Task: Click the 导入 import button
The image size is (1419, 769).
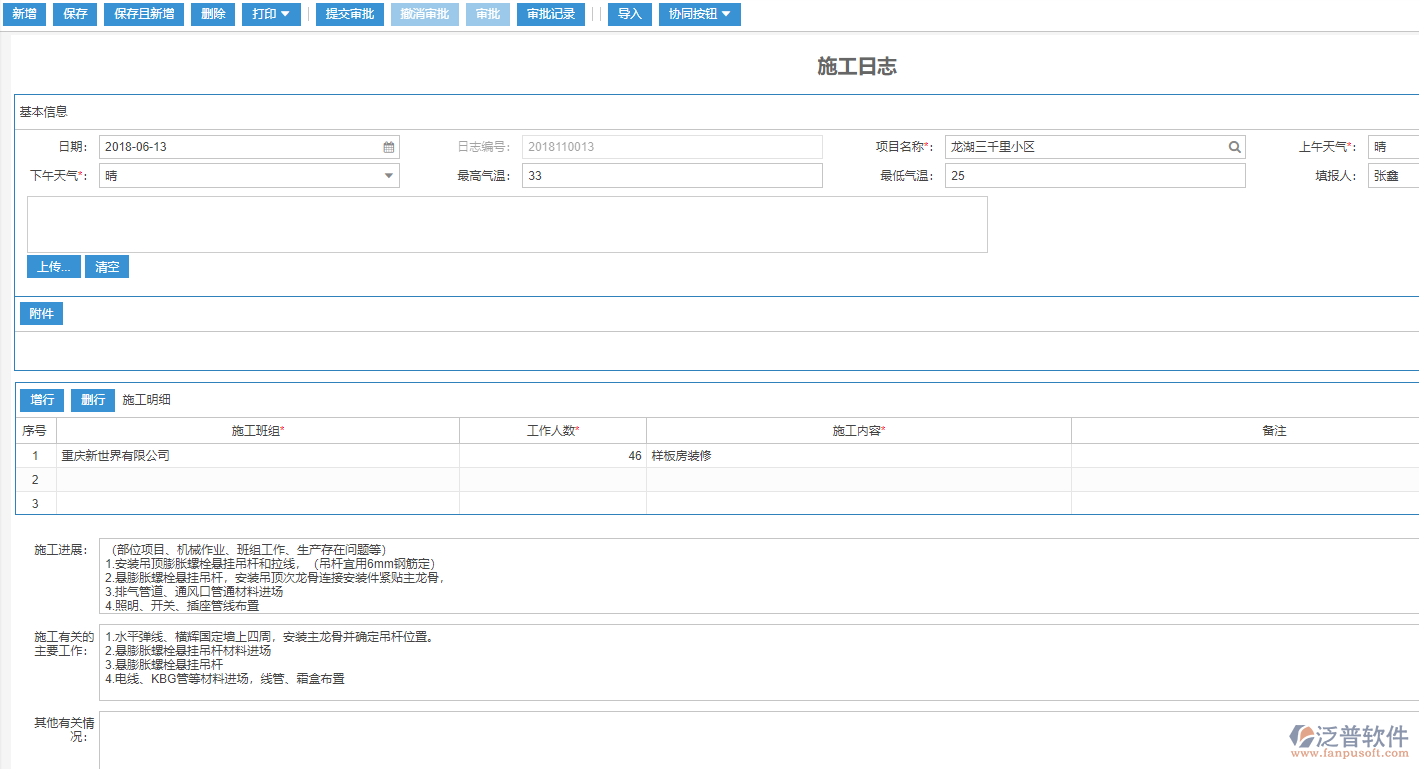Action: point(629,14)
